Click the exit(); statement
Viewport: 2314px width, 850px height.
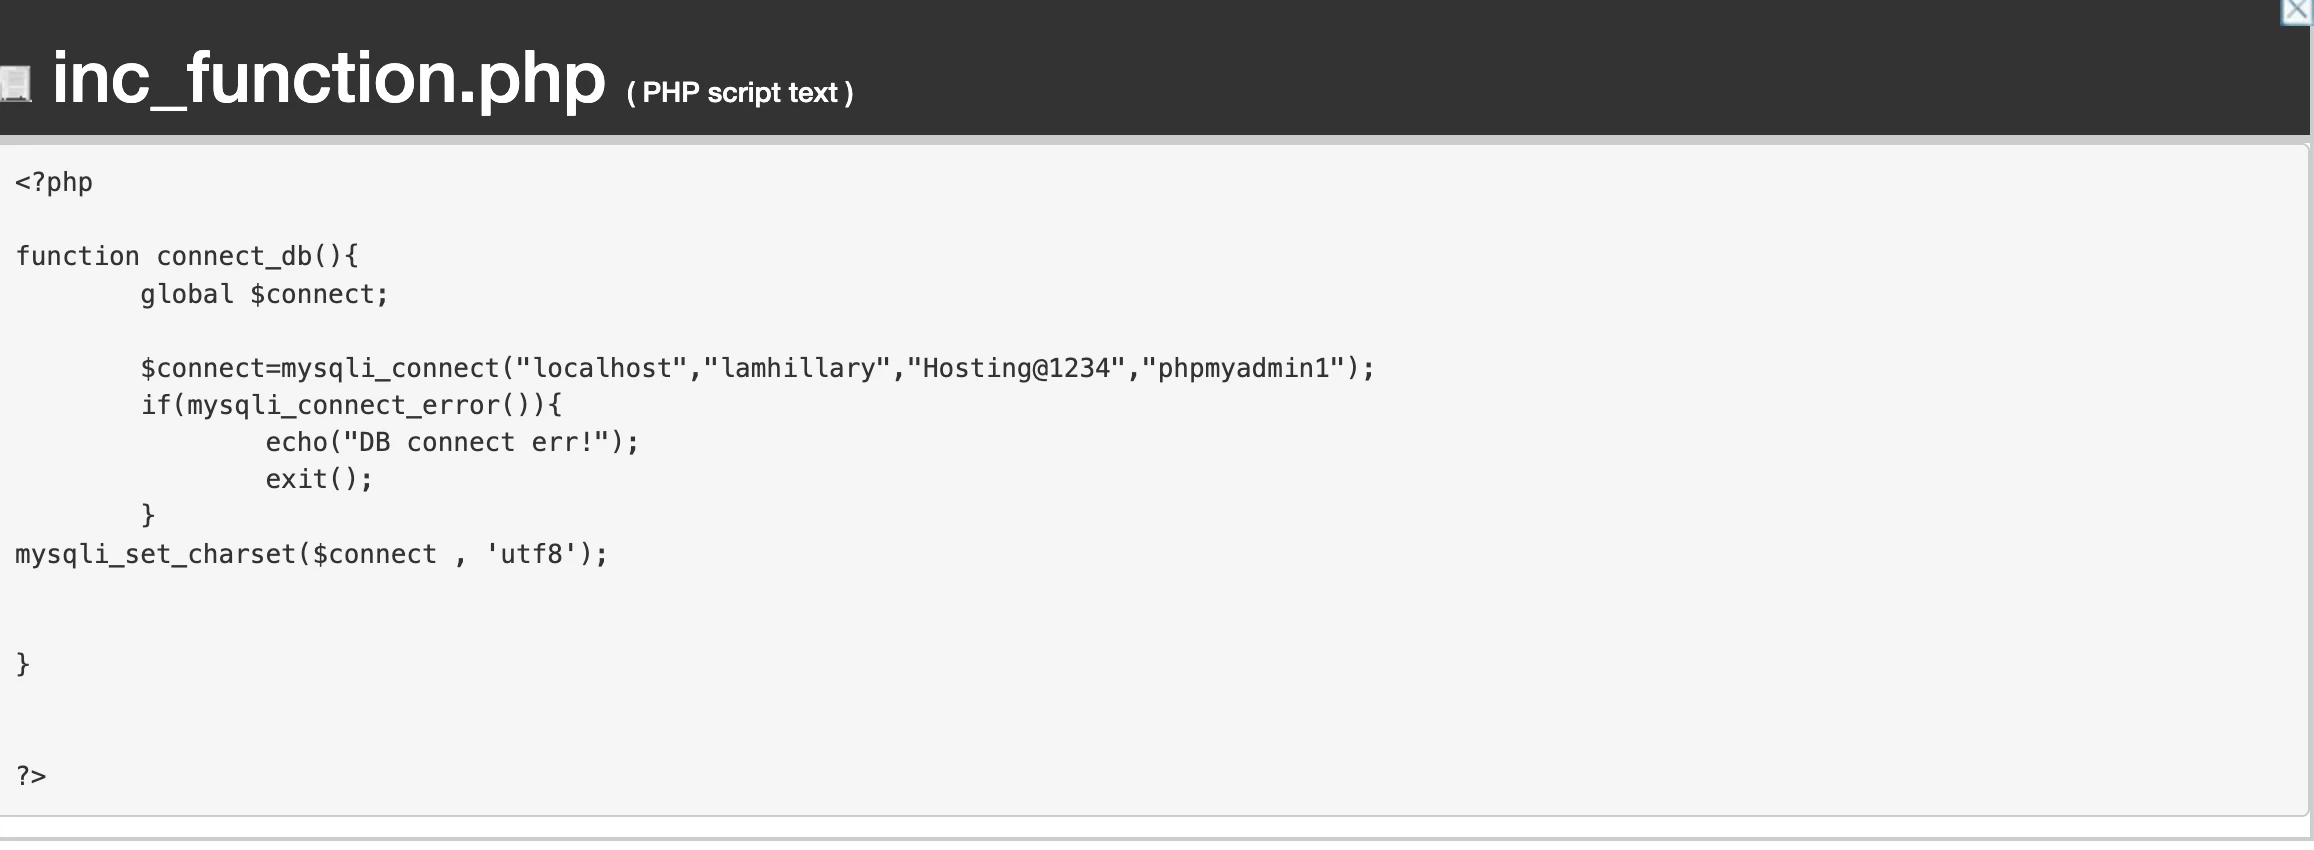(319, 479)
